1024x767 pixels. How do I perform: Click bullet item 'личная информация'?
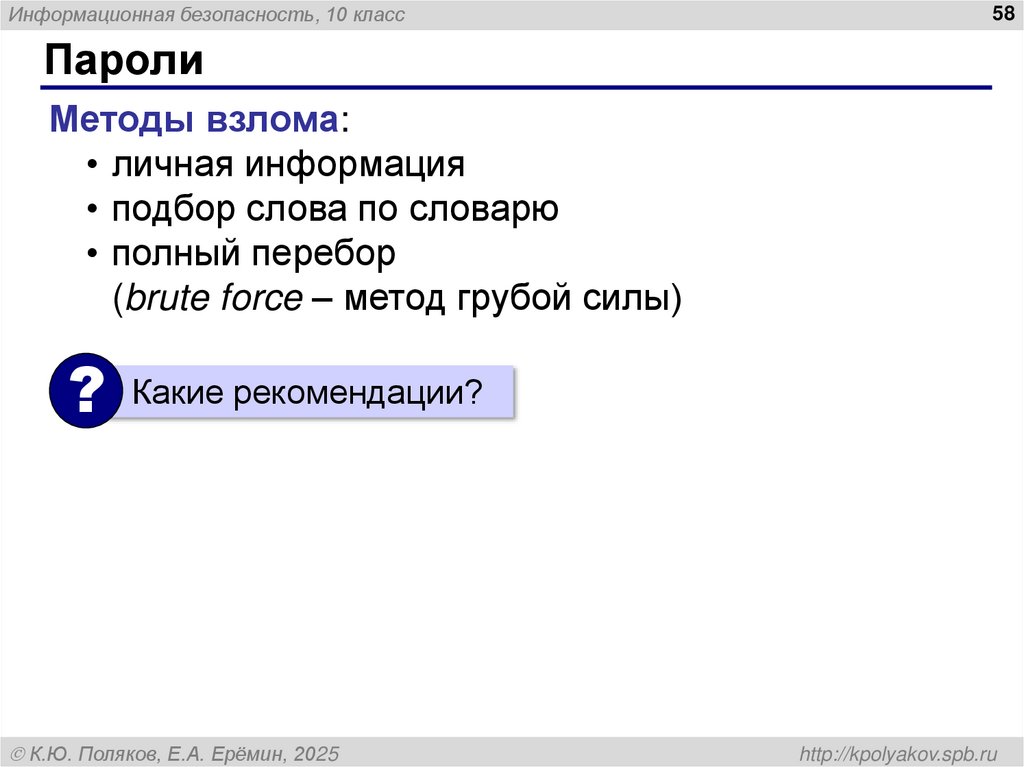click(289, 163)
